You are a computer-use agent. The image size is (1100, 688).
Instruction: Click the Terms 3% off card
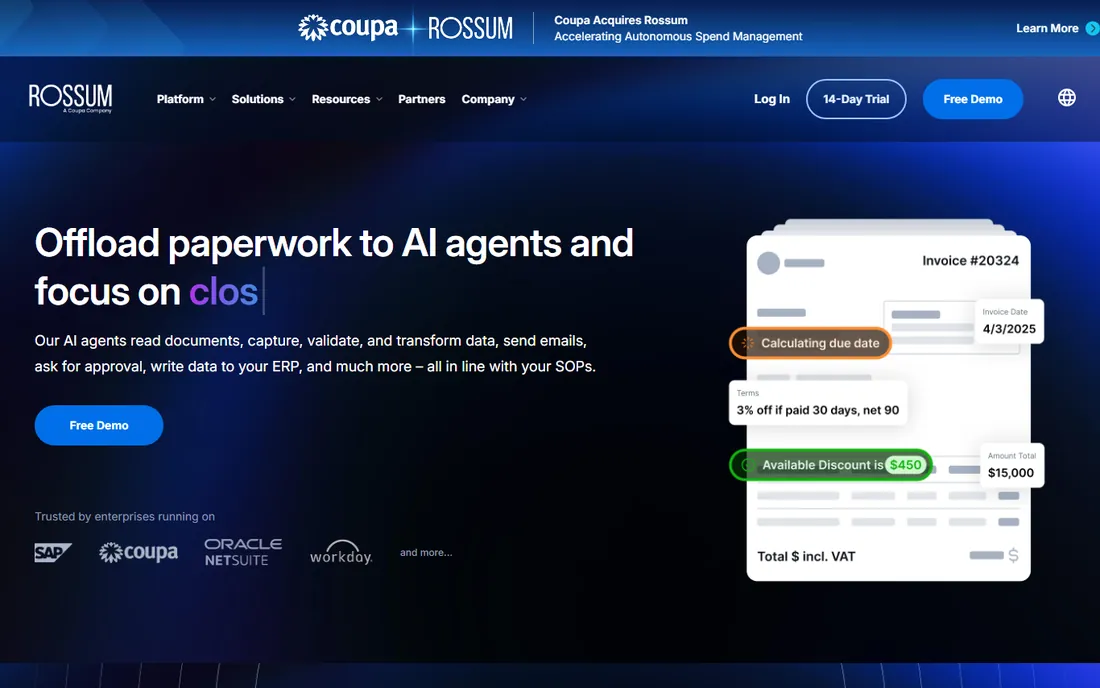click(x=818, y=403)
